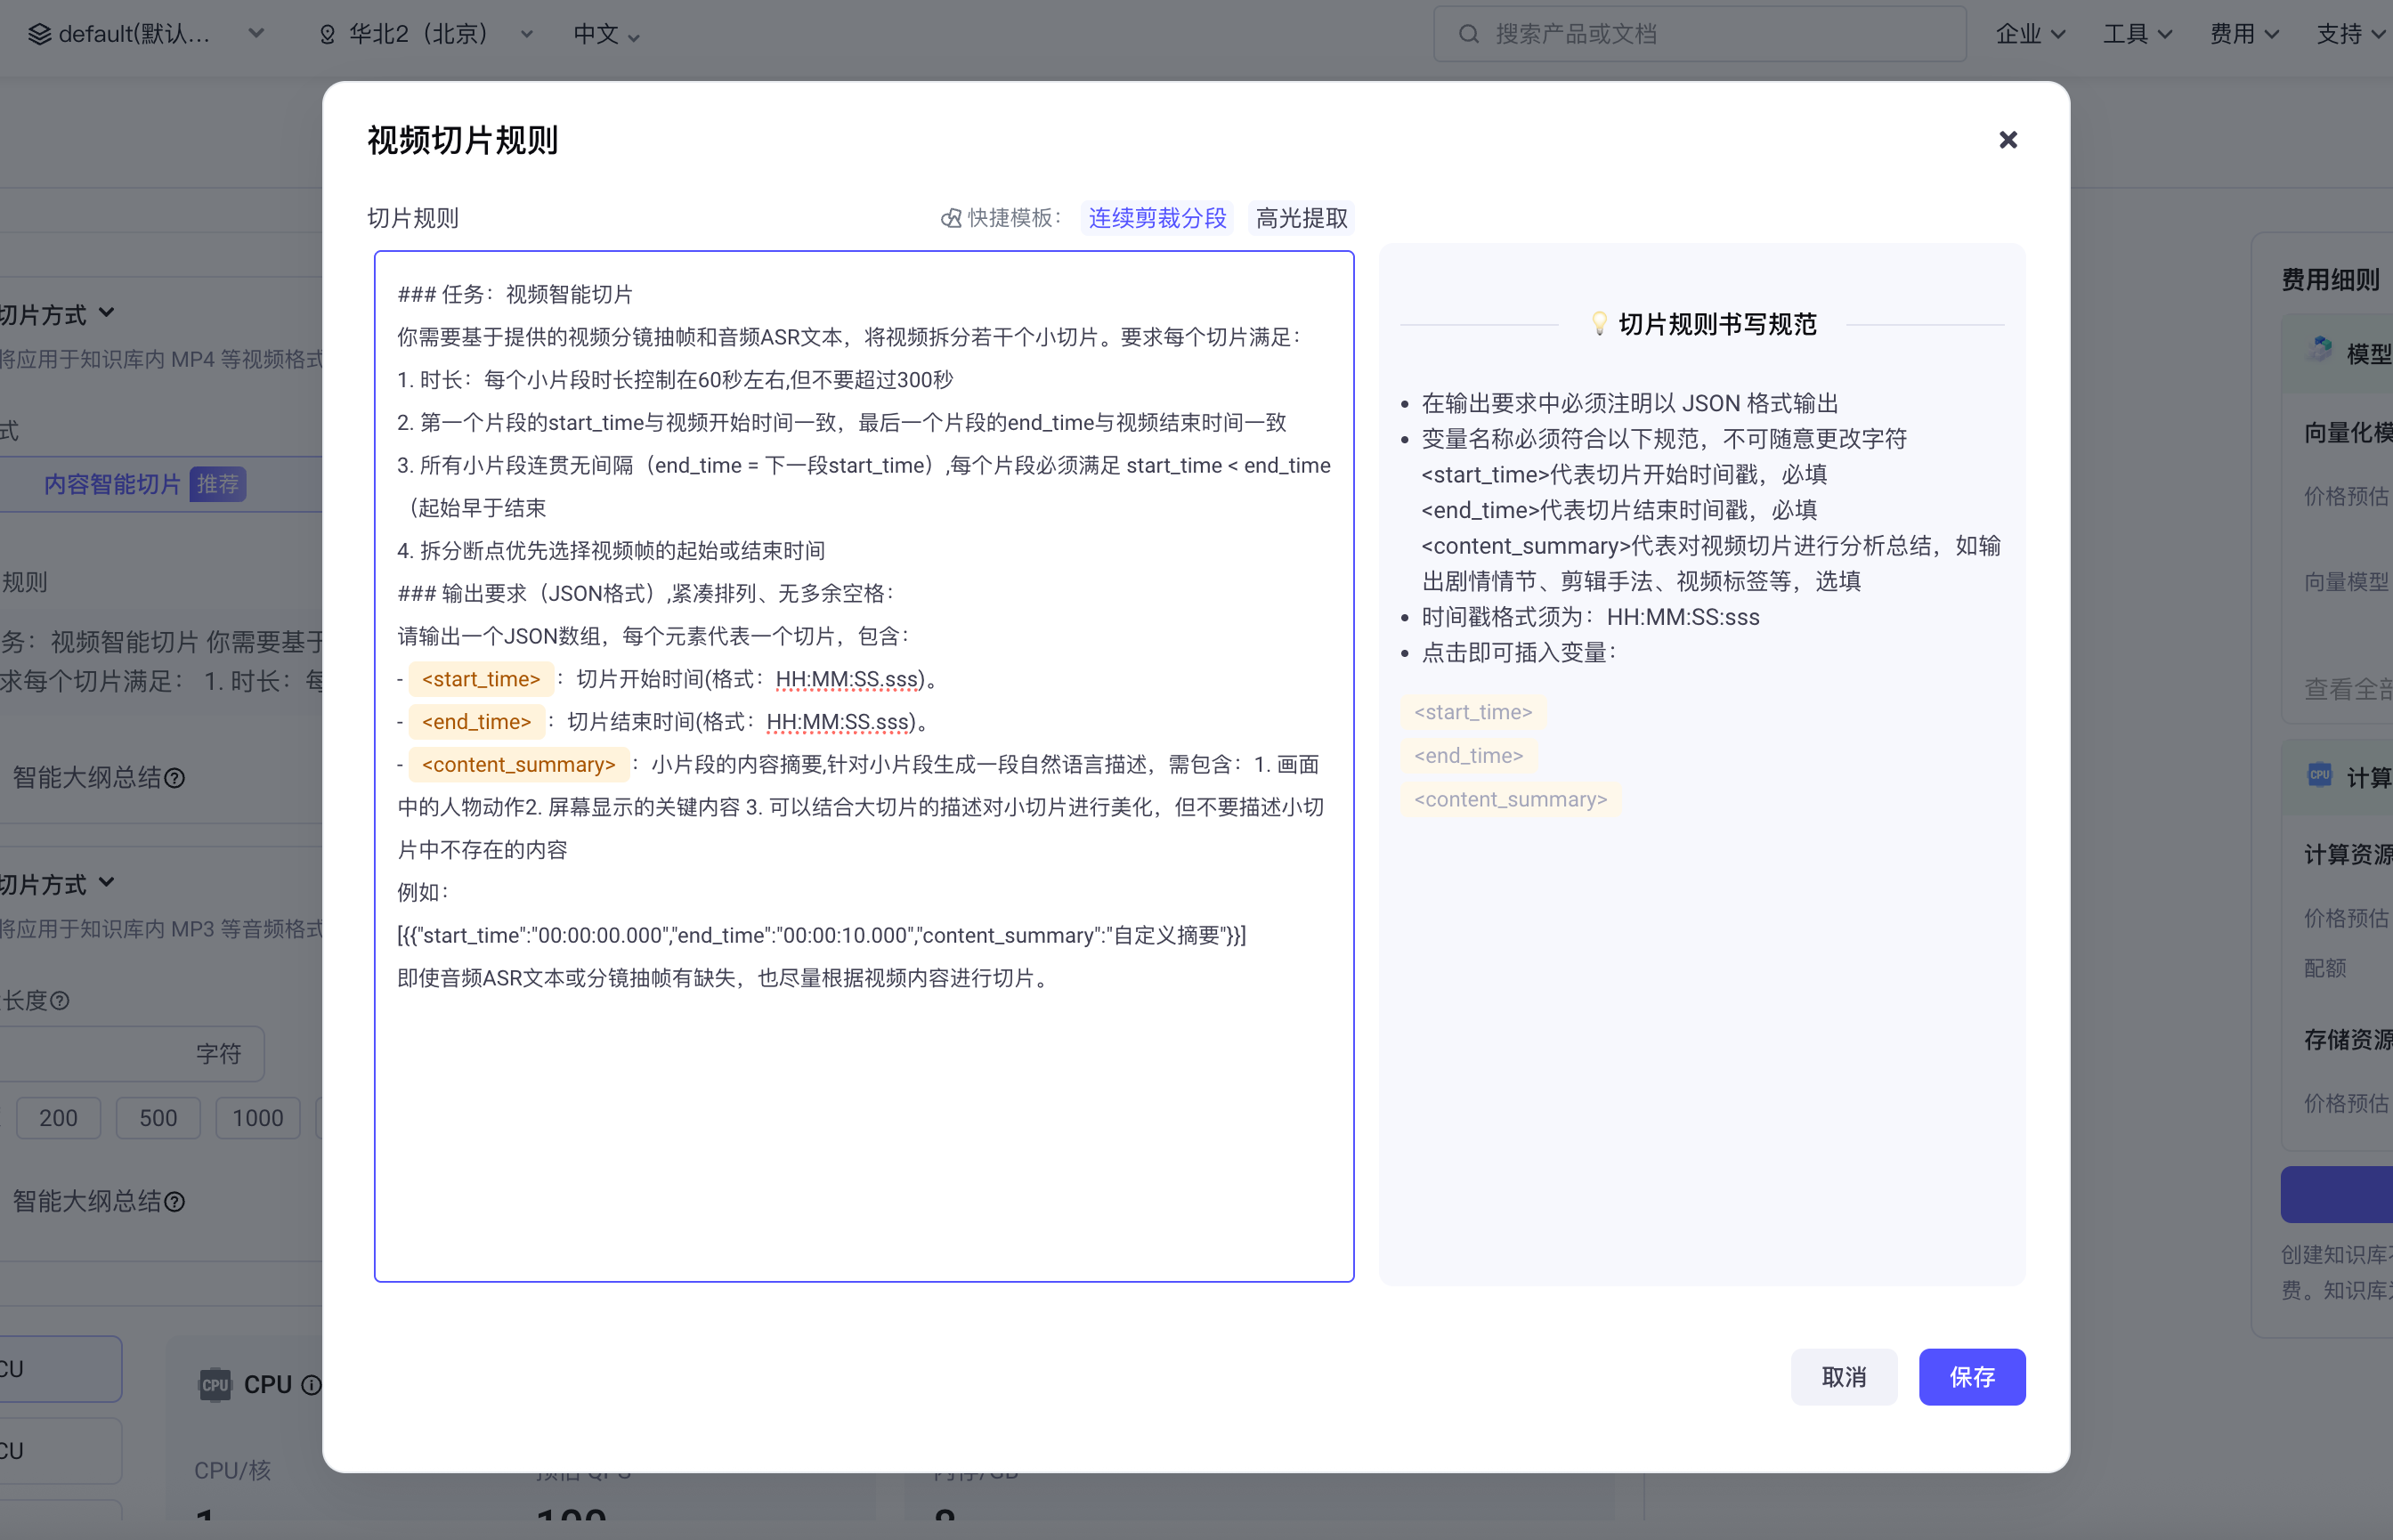Click the 计算 CPU icon in the cost panel
This screenshot has width=2393, height=1540.
pyautogui.click(x=2320, y=775)
